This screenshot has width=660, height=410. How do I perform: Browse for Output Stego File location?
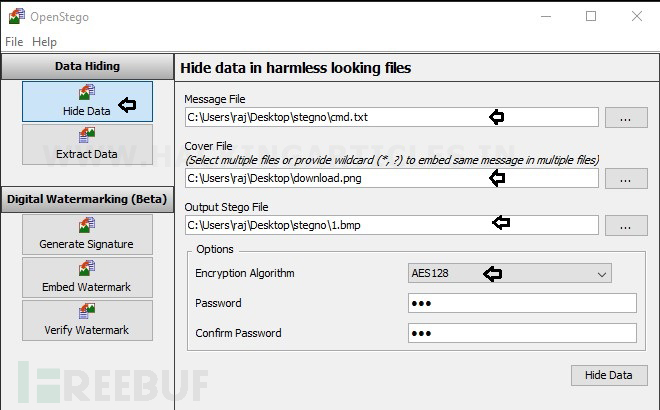tap(626, 225)
